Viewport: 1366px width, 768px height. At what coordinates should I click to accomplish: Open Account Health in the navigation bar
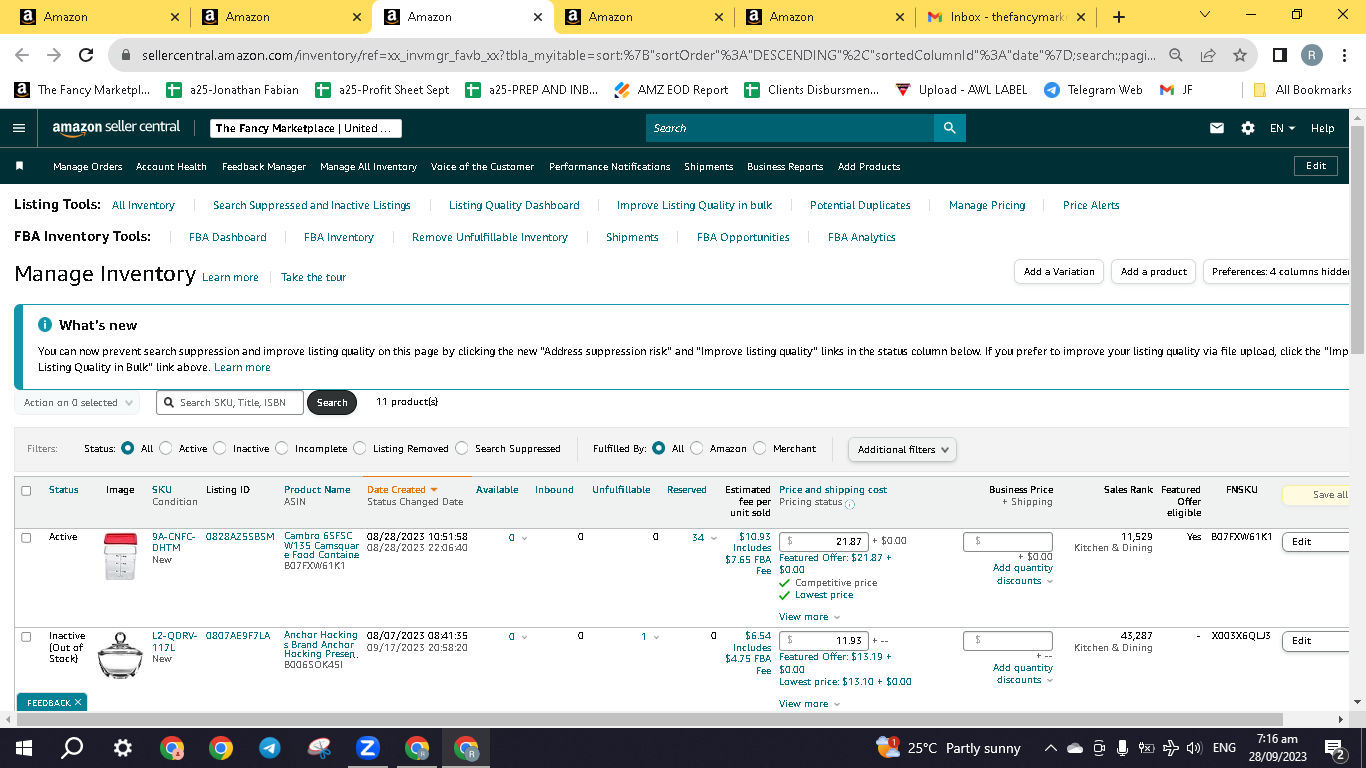tap(171, 167)
